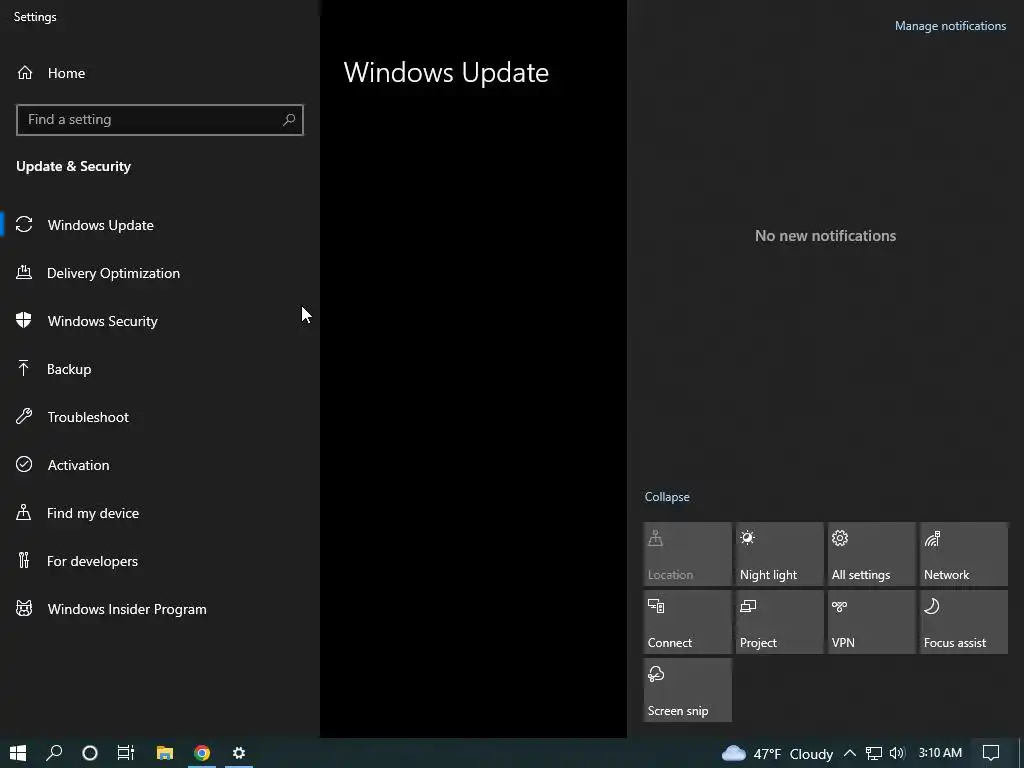Open Windows Security section

(159, 321)
